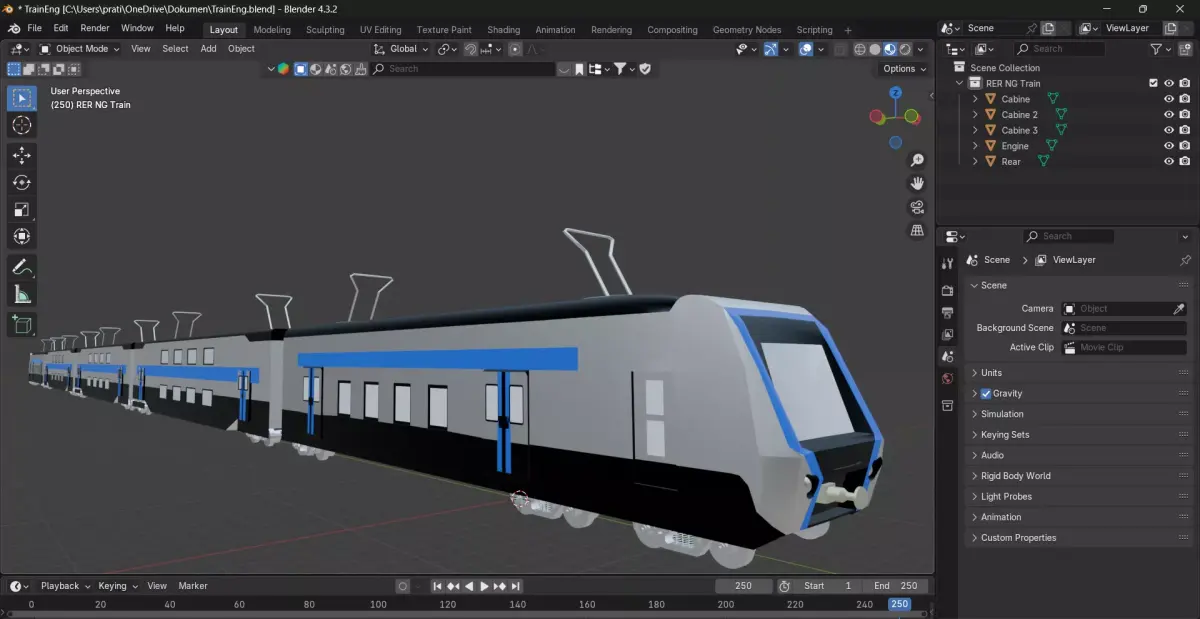Disable Engine object in renders

pyautogui.click(x=1185, y=146)
